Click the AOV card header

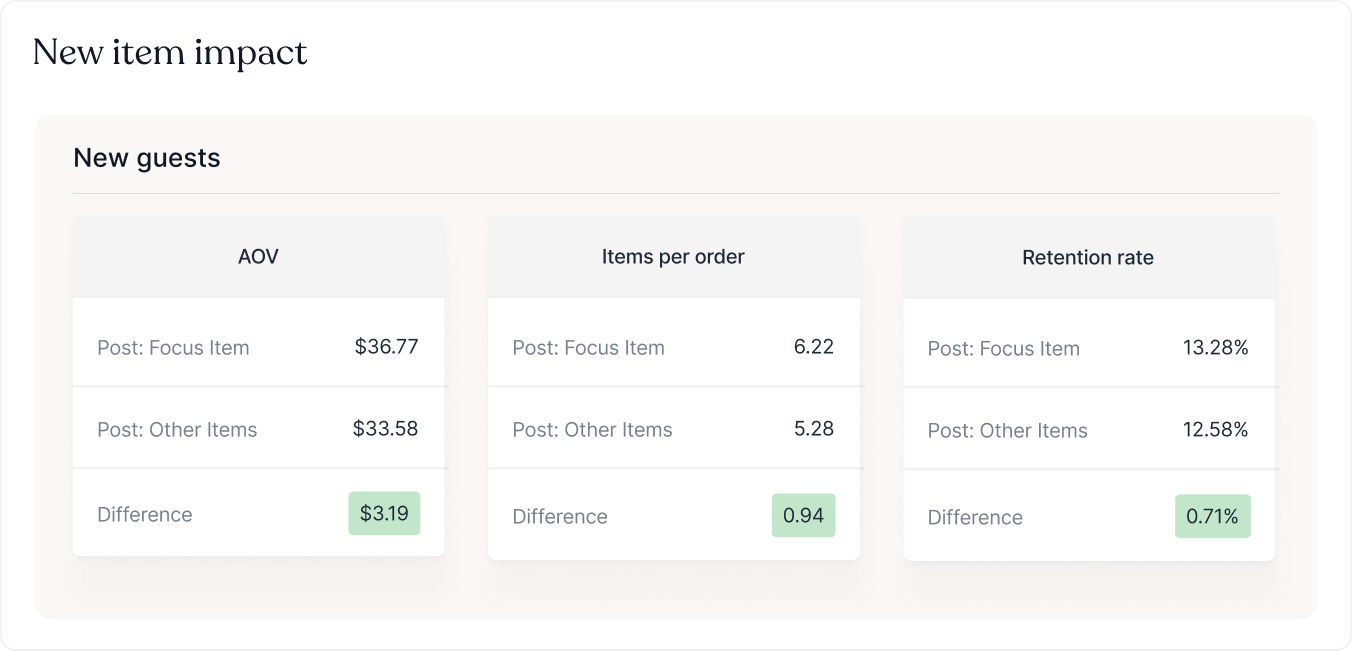[x=258, y=257]
